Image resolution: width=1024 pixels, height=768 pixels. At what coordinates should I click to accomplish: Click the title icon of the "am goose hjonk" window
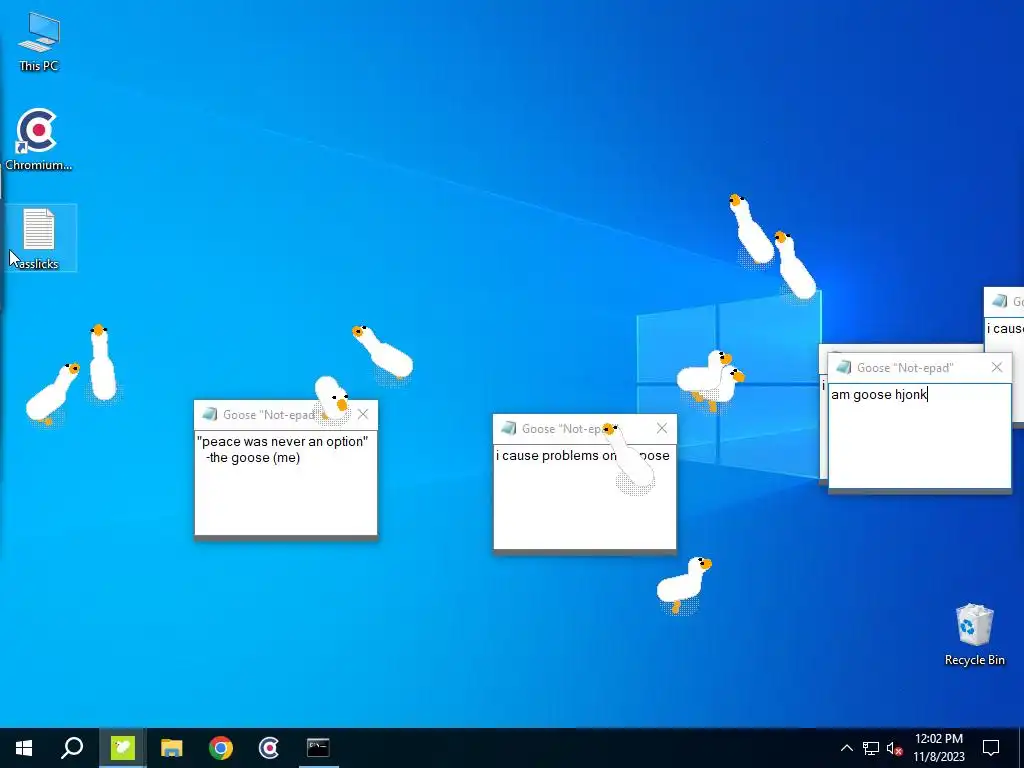click(x=844, y=368)
